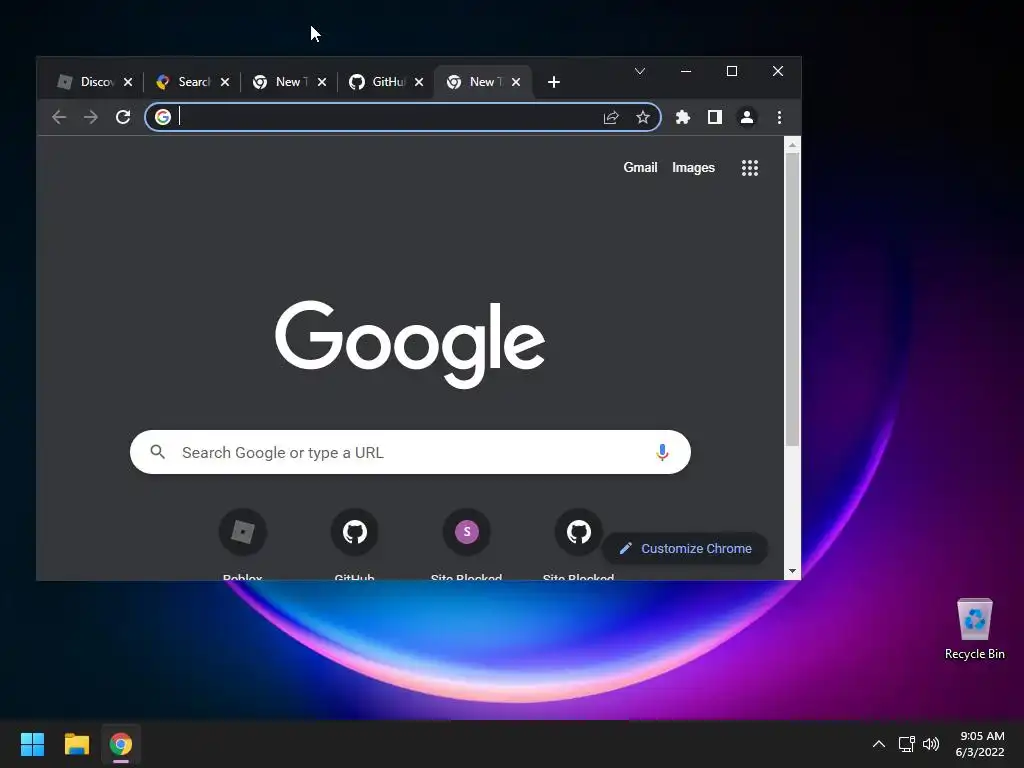Image resolution: width=1024 pixels, height=768 pixels.
Task: Open Chrome's three-dot menu
Action: point(779,118)
